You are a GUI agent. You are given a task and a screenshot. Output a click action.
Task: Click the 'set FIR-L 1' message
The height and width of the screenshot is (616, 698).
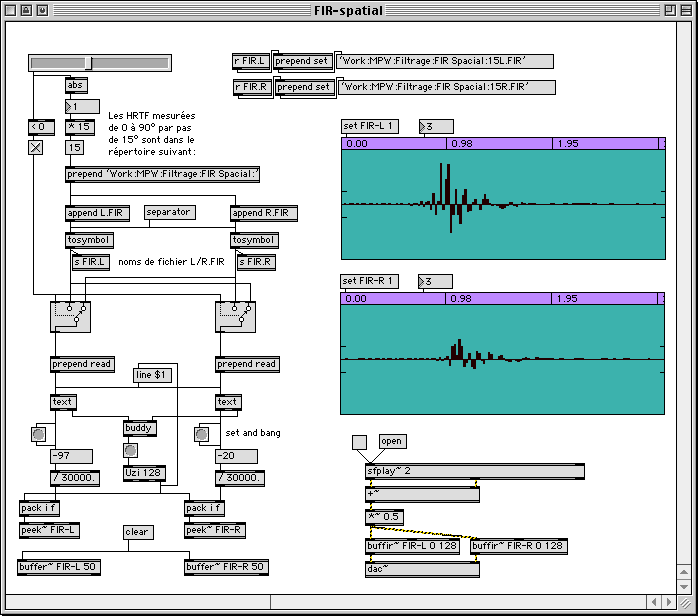tap(370, 126)
